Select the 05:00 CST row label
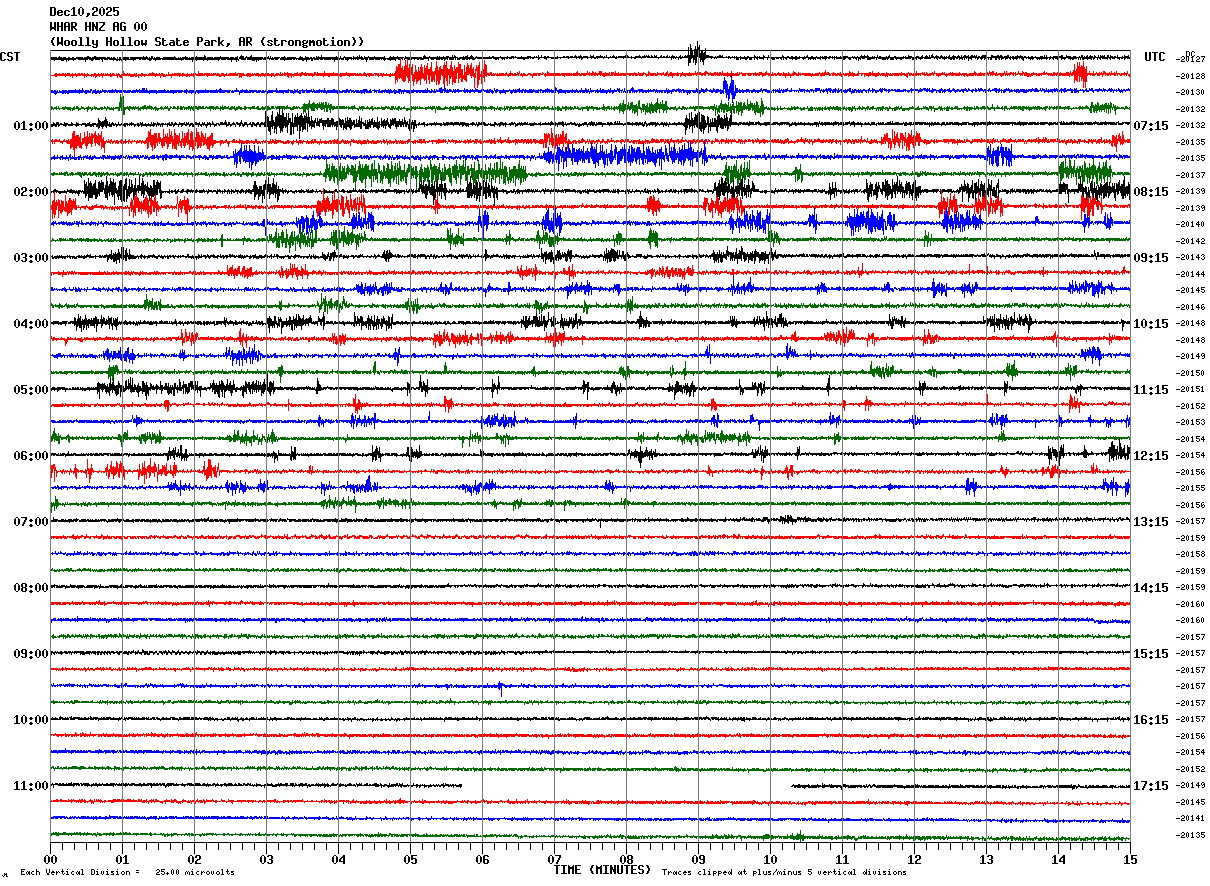 click(x=31, y=390)
